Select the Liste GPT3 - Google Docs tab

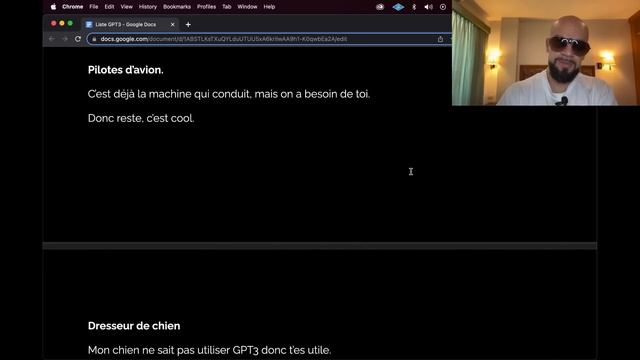click(130, 24)
